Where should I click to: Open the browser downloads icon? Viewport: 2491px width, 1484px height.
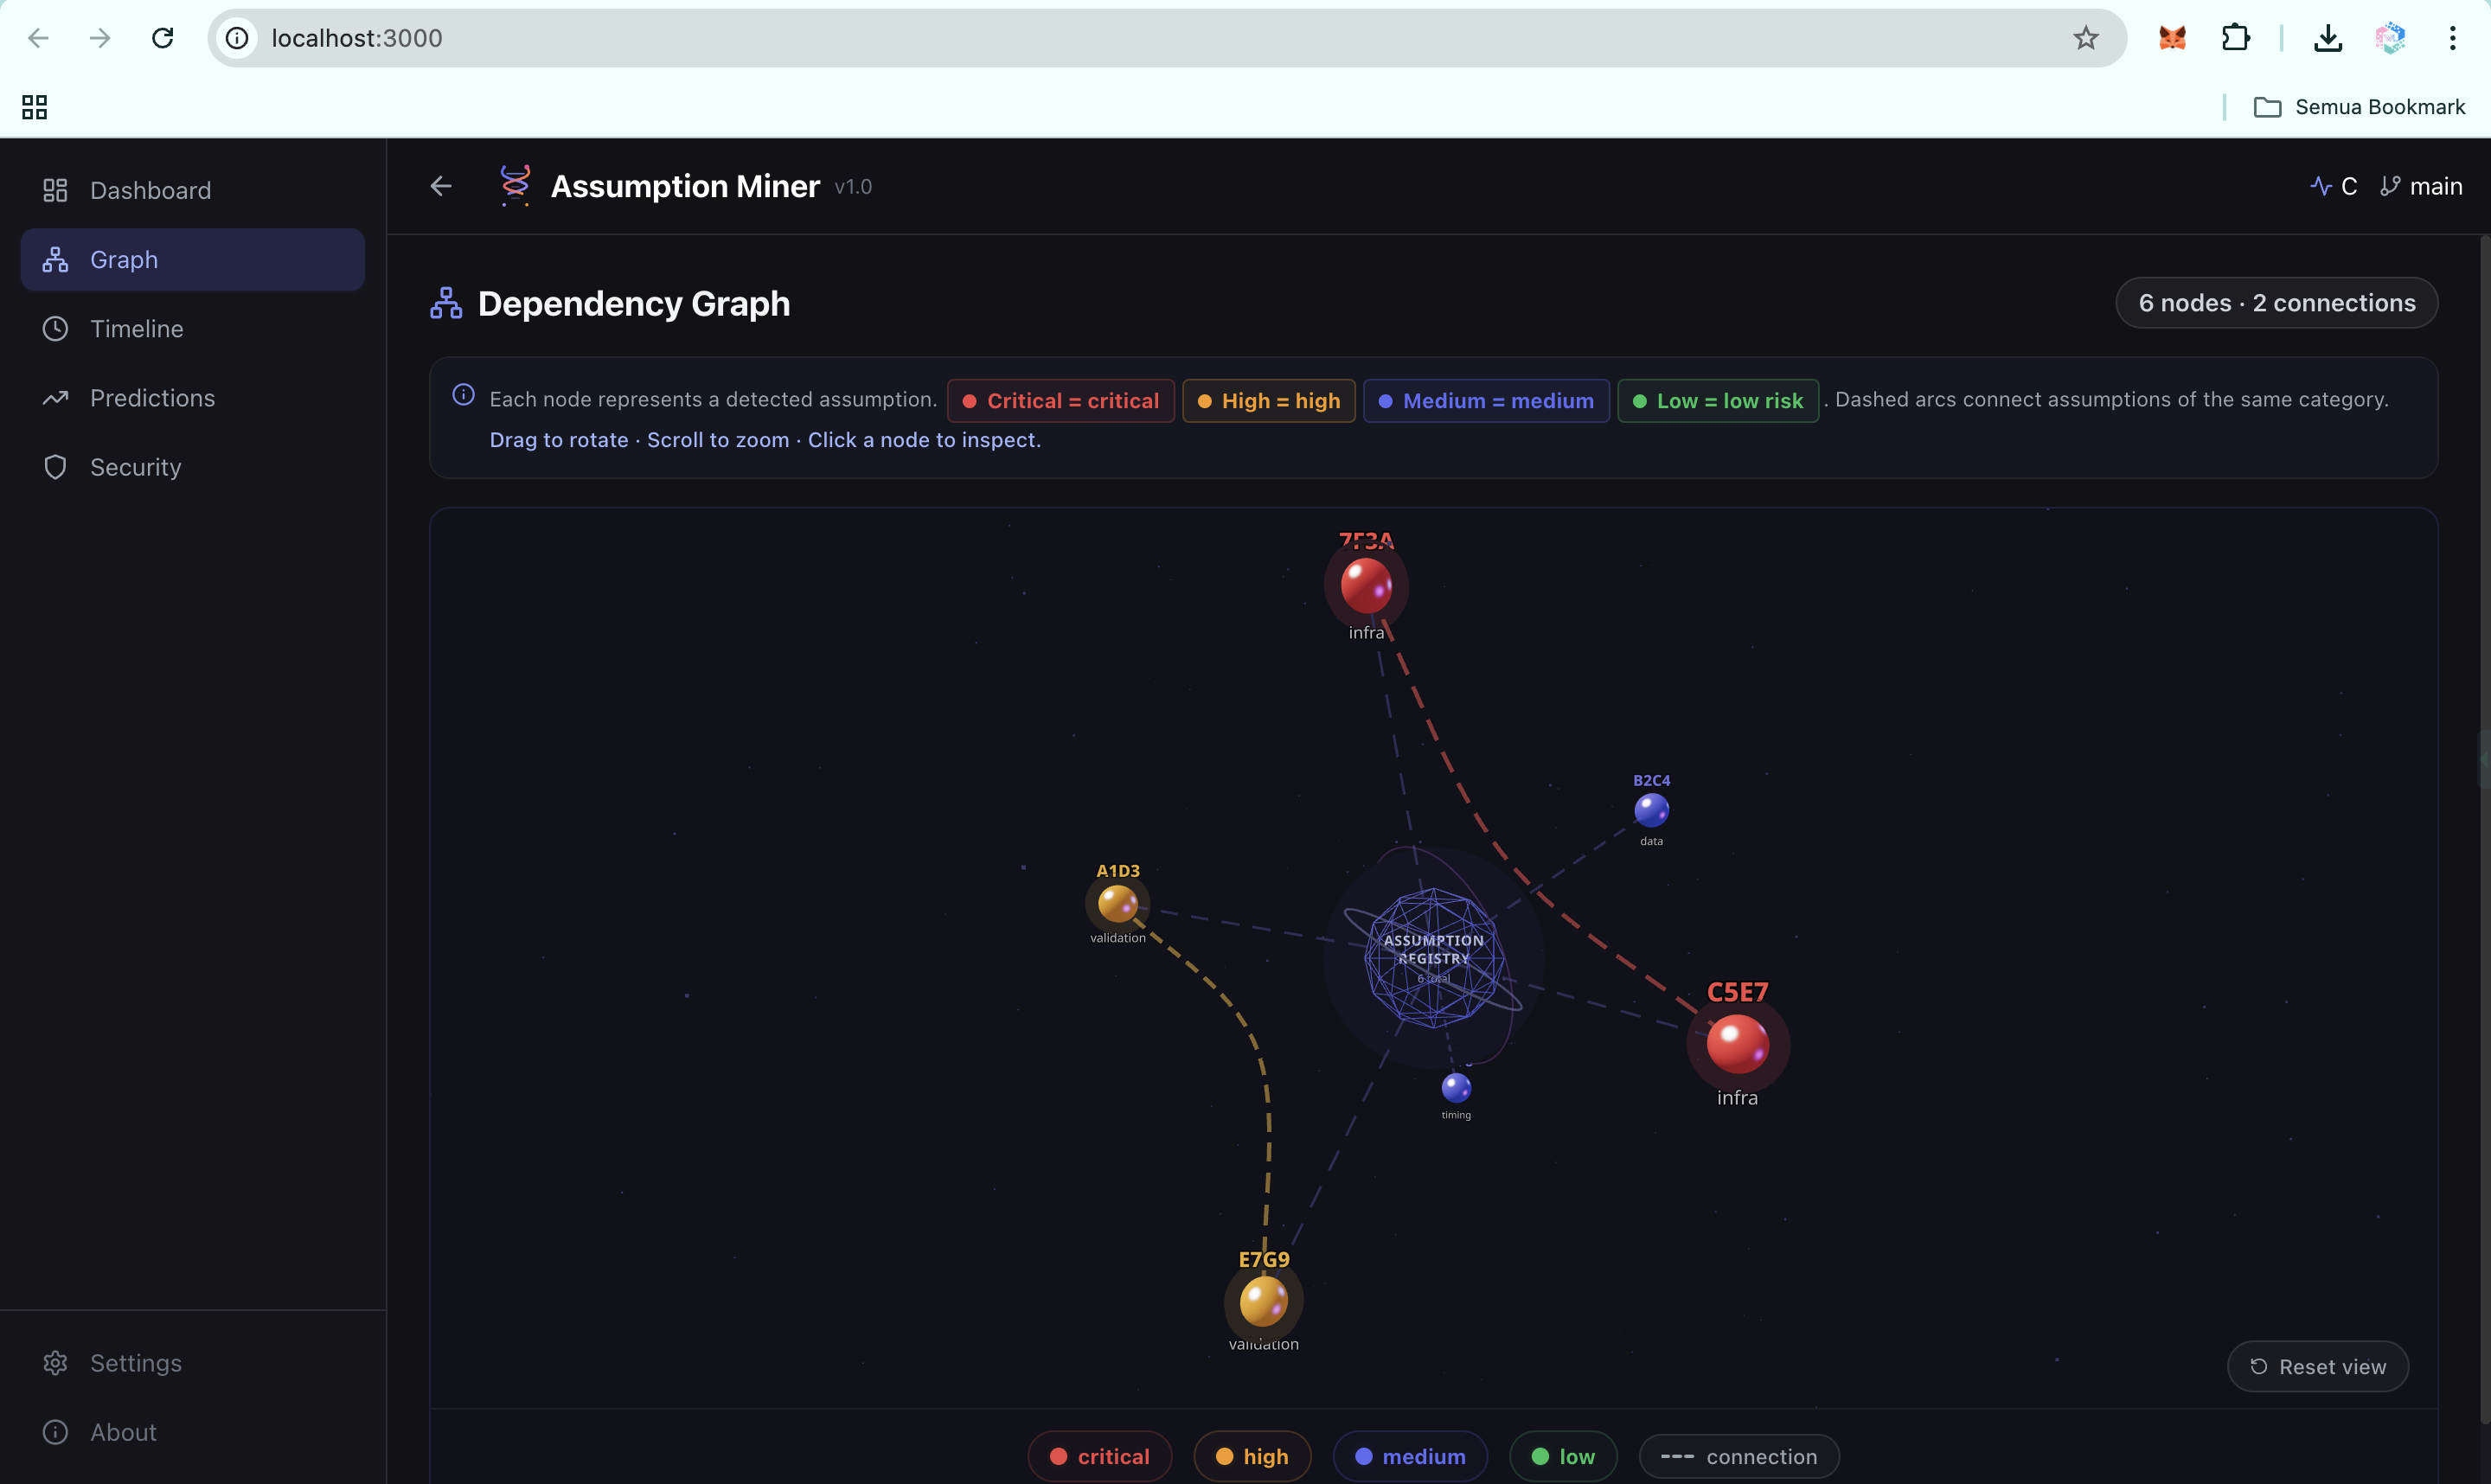click(x=2328, y=38)
